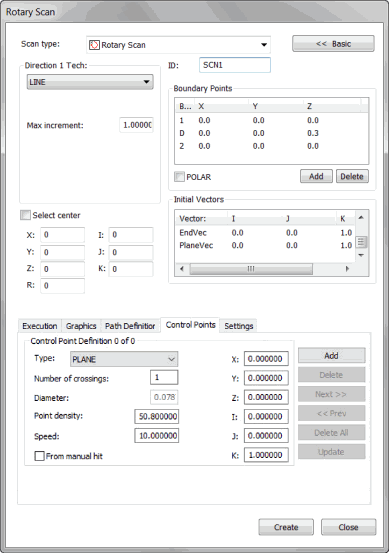389x553 pixels.
Task: Switch to the Graphics tab
Action: pyautogui.click(x=81, y=326)
